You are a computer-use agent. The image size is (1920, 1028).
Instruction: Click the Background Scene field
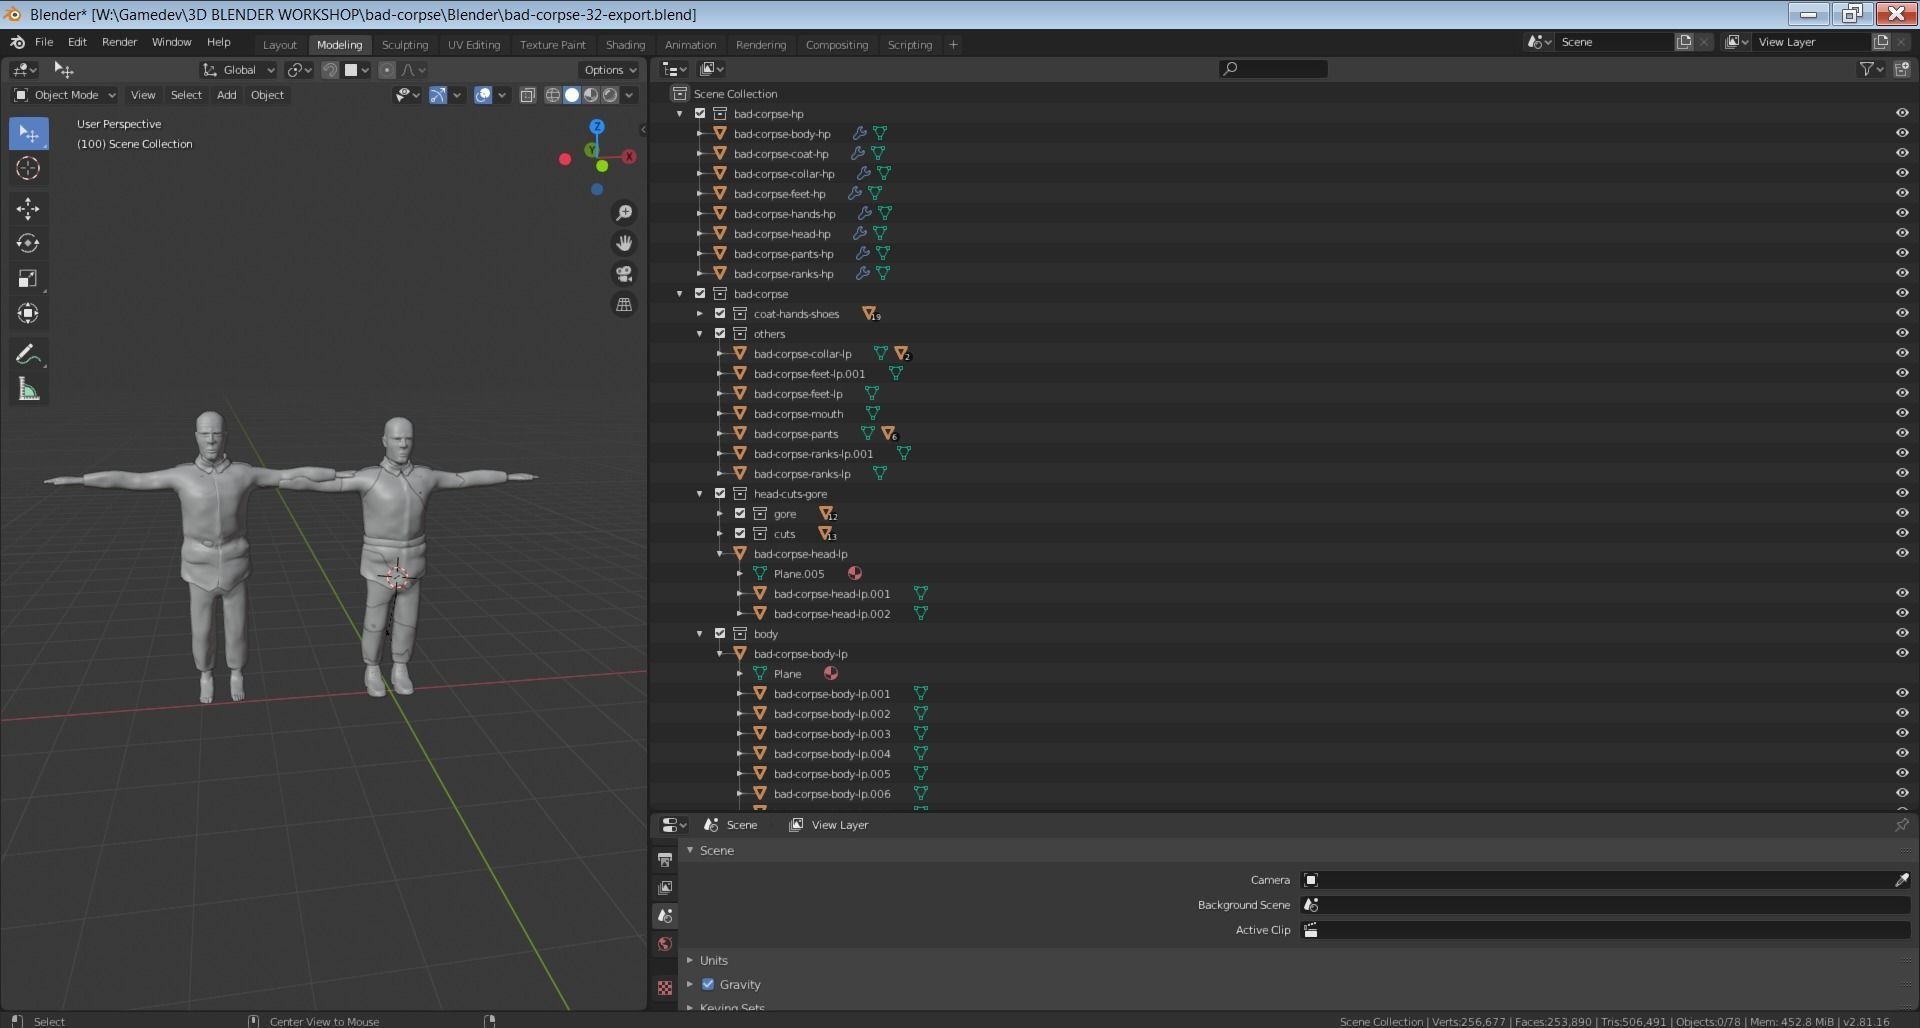[x=1605, y=905]
